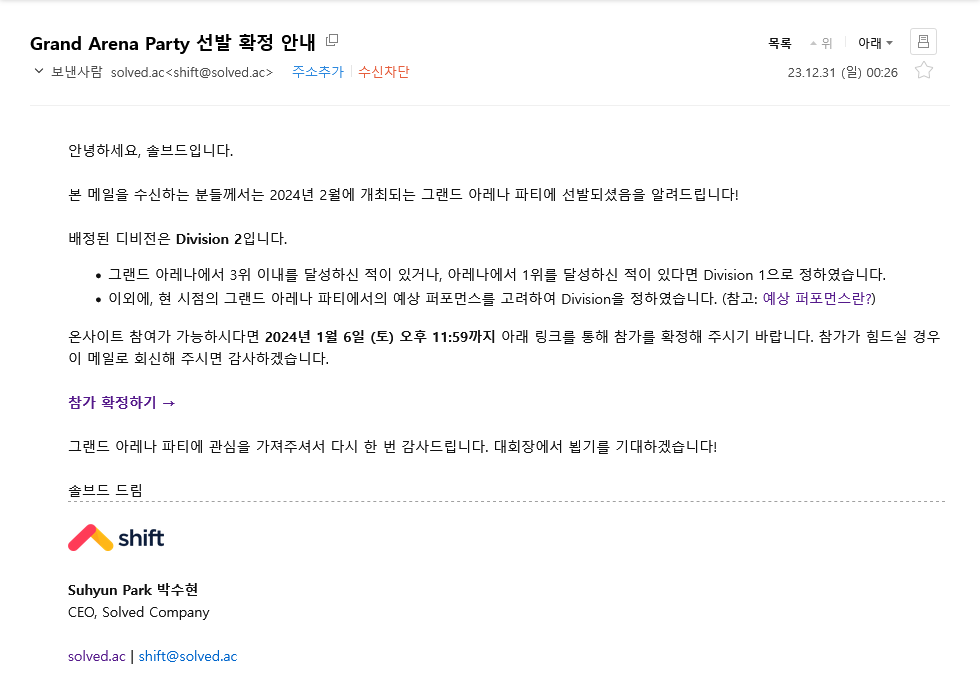Open solved.ac website link
The width and height of the screenshot is (980, 698).
(x=97, y=656)
